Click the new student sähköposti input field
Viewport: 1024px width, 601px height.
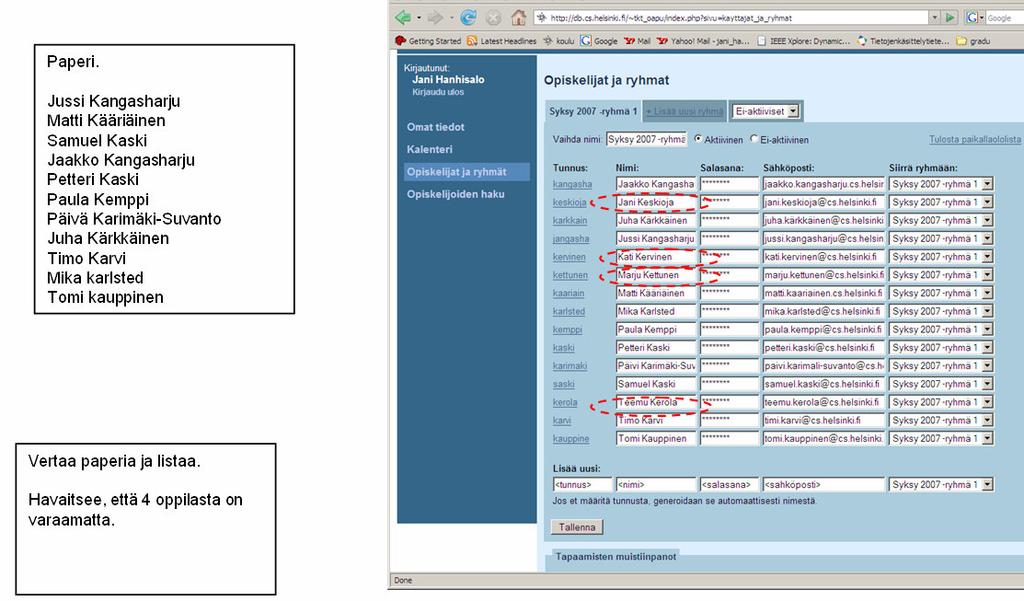[824, 485]
